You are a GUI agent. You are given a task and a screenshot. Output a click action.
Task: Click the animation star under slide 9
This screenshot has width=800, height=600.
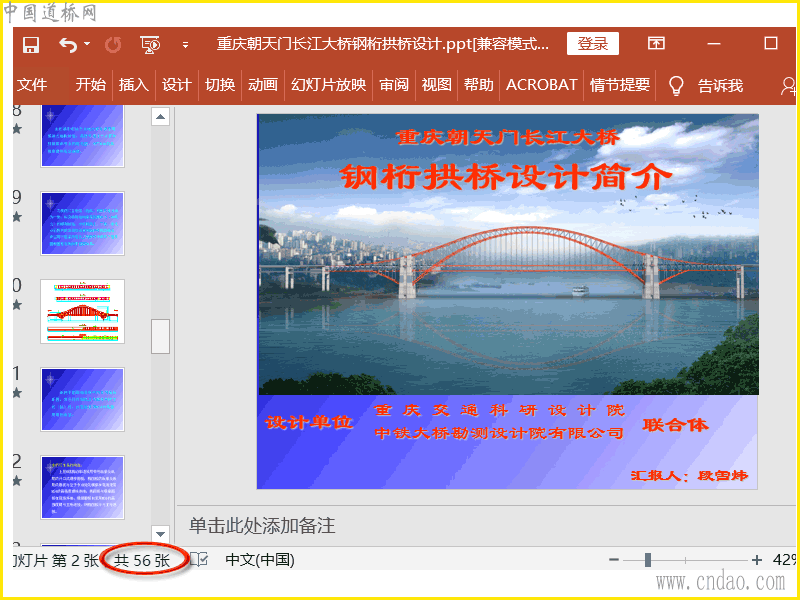pos(17,217)
